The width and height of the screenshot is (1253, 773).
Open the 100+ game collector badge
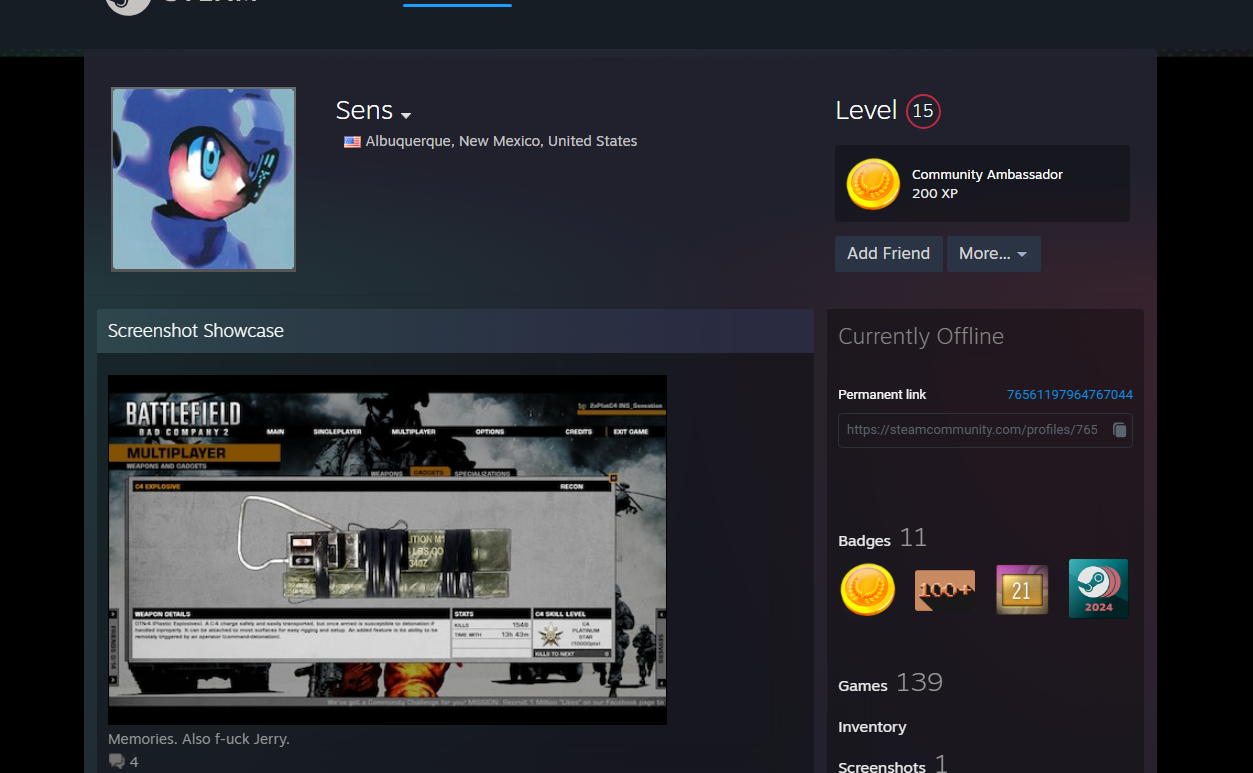[945, 590]
